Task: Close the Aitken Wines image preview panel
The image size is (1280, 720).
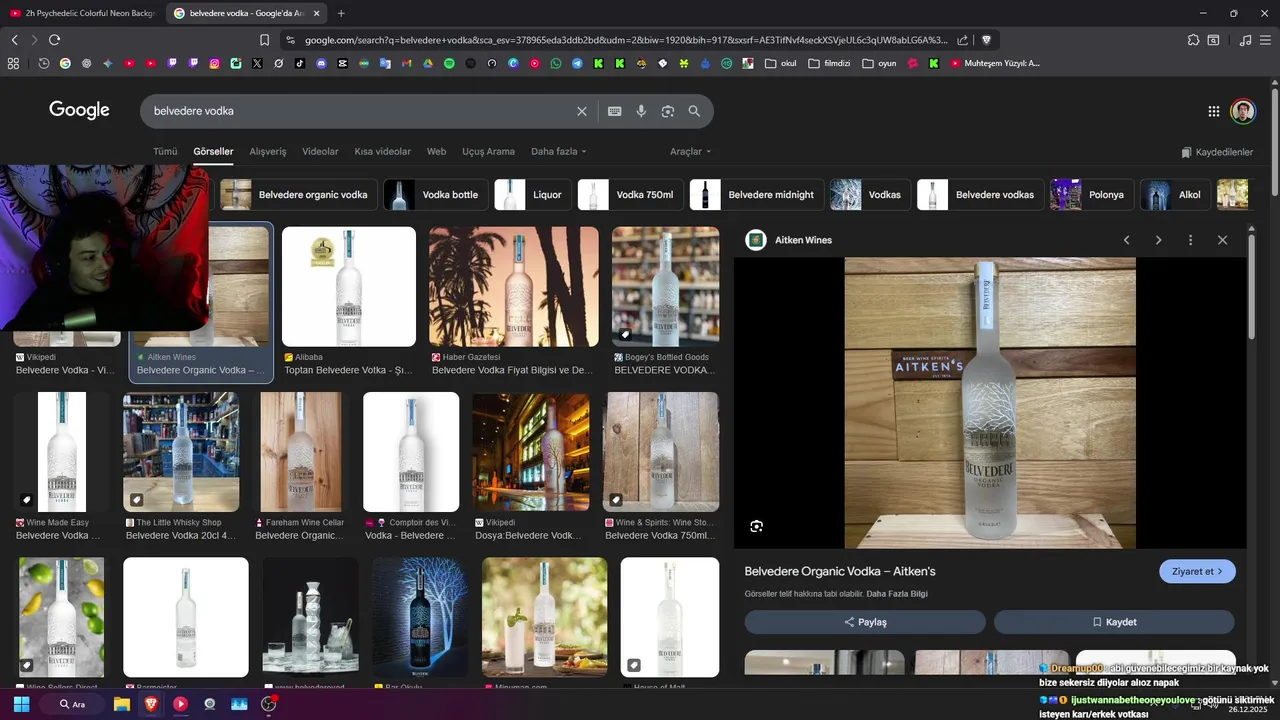Action: [1222, 240]
